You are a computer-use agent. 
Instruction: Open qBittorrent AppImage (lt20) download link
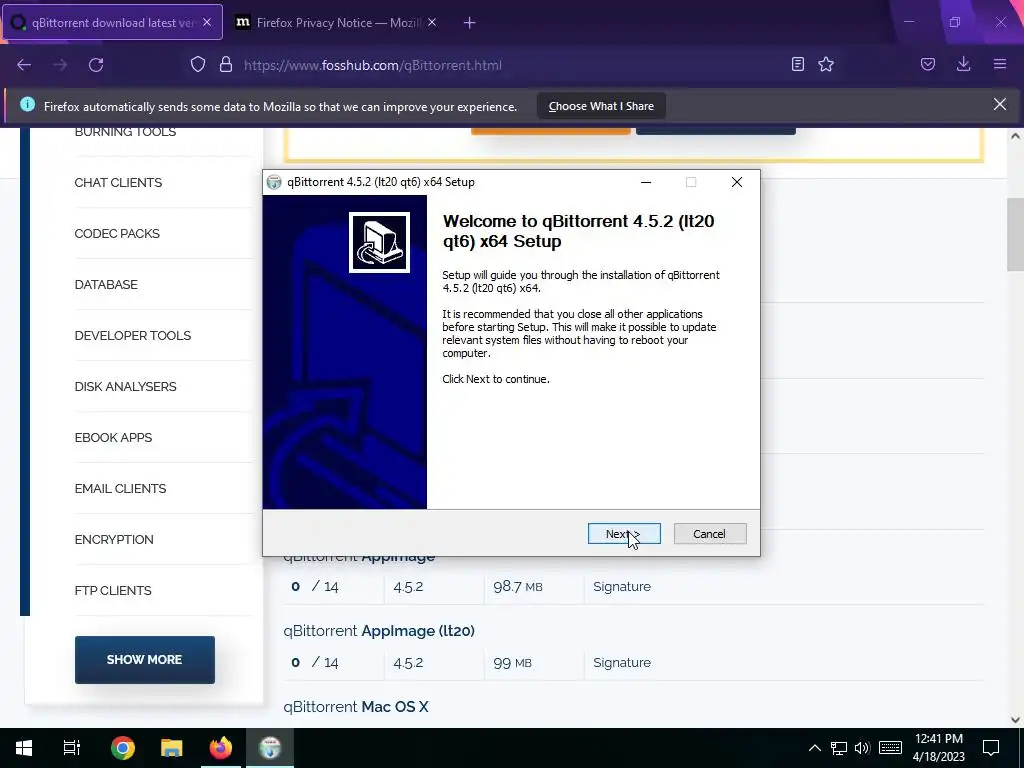pyautogui.click(x=379, y=631)
